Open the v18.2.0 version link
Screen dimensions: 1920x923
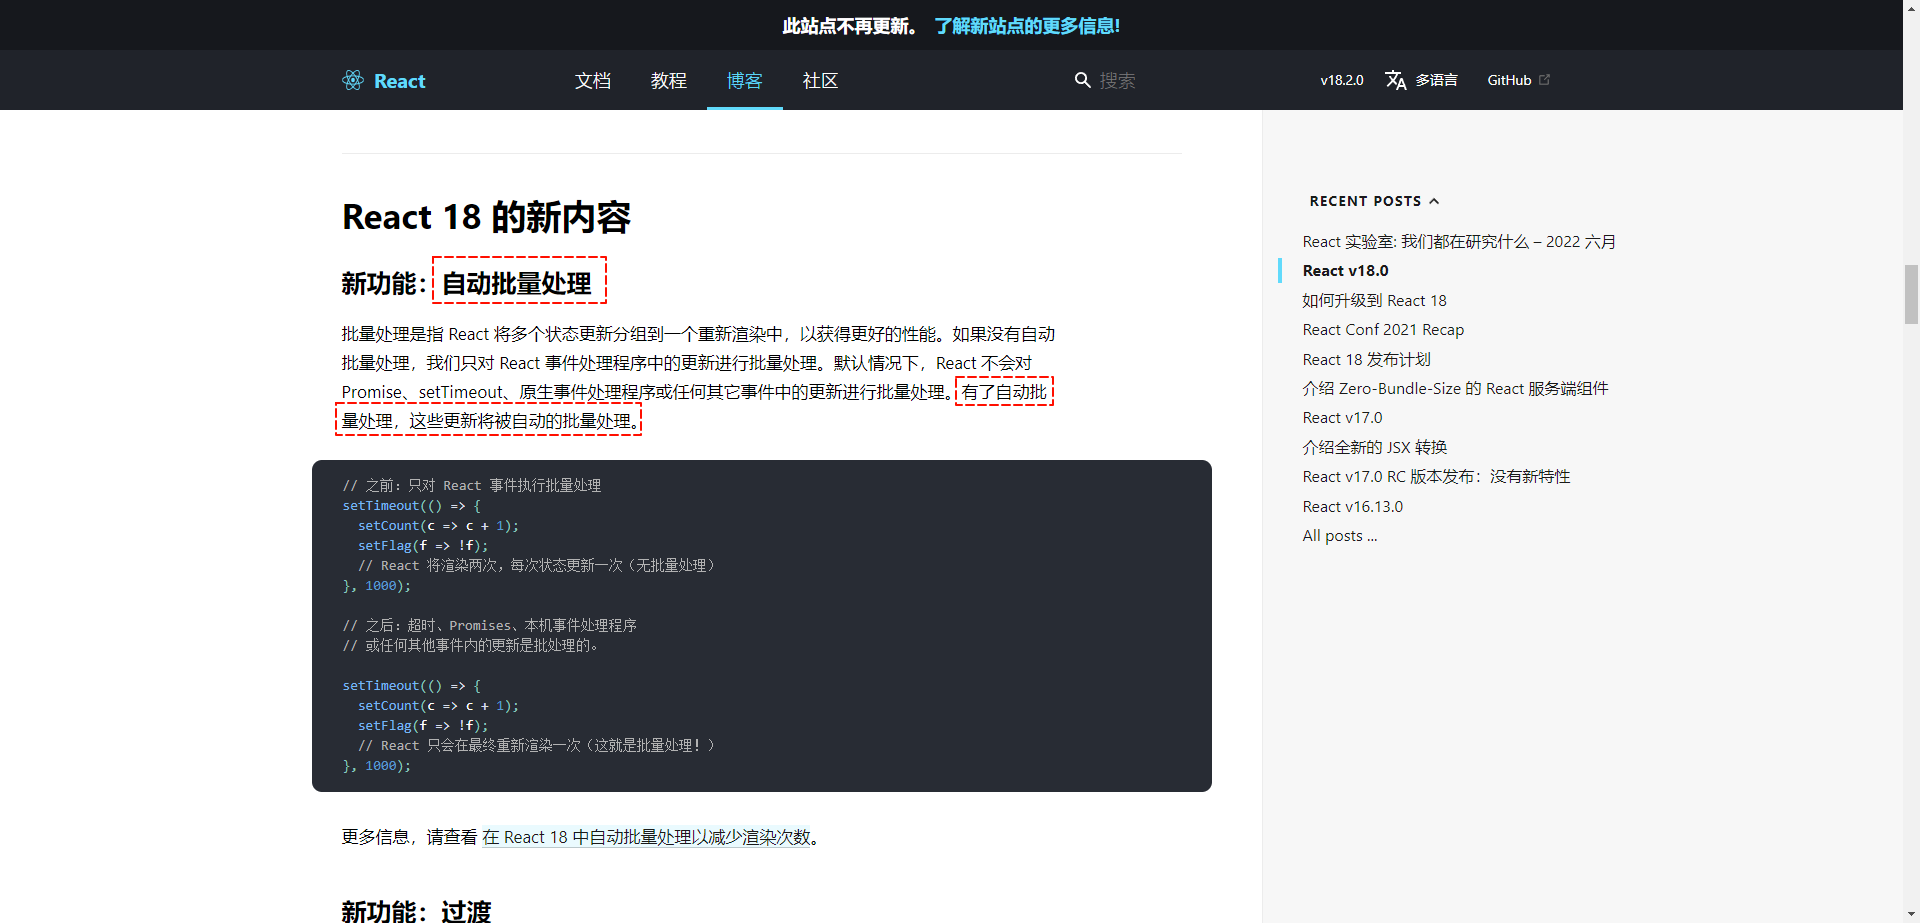1341,80
